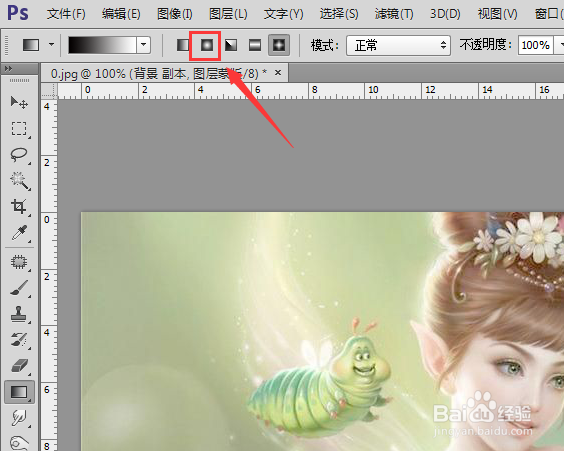Choose linear gradient style
Image resolution: width=564 pixels, height=451 pixels.
point(183,45)
